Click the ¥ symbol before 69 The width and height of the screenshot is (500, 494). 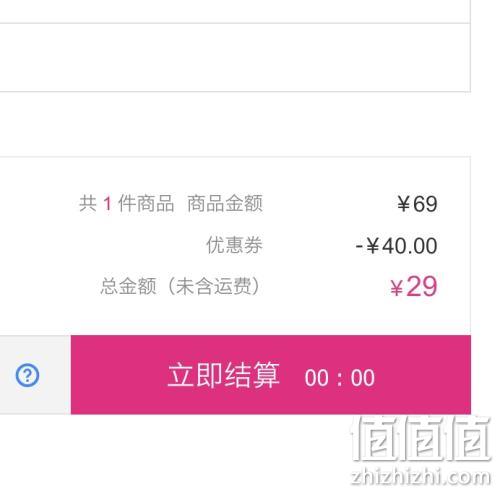(403, 204)
